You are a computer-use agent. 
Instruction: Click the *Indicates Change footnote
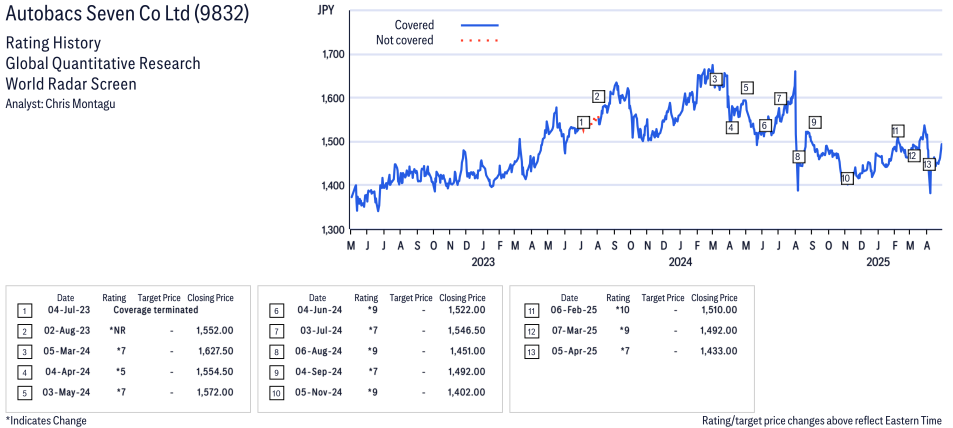click(x=46, y=420)
